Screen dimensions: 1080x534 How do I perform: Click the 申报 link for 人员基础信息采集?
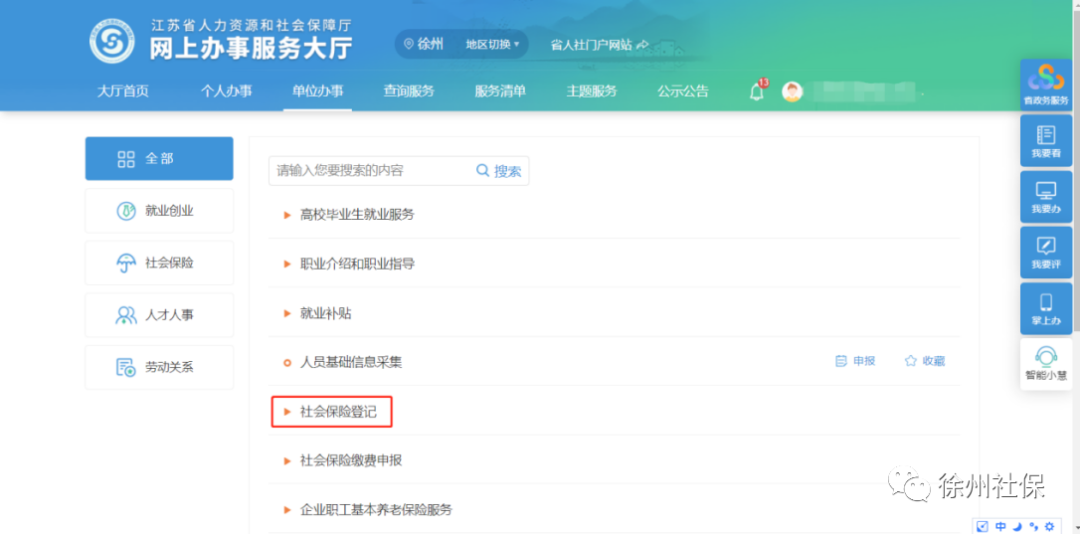(855, 361)
